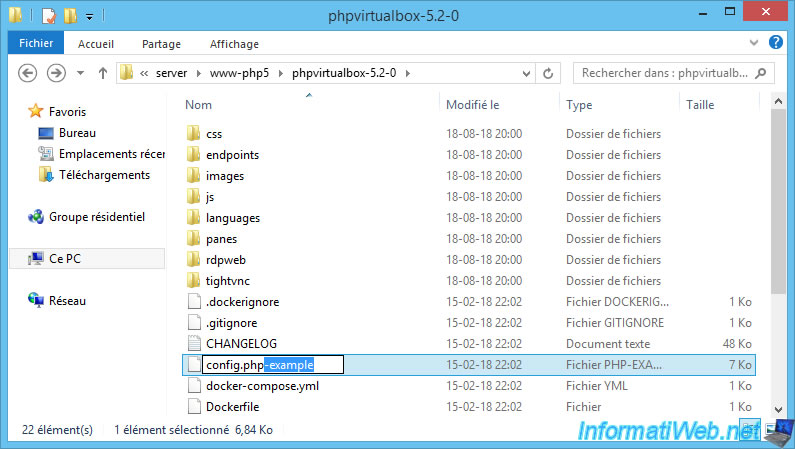Select the tightvnc folder icon

tap(194, 280)
